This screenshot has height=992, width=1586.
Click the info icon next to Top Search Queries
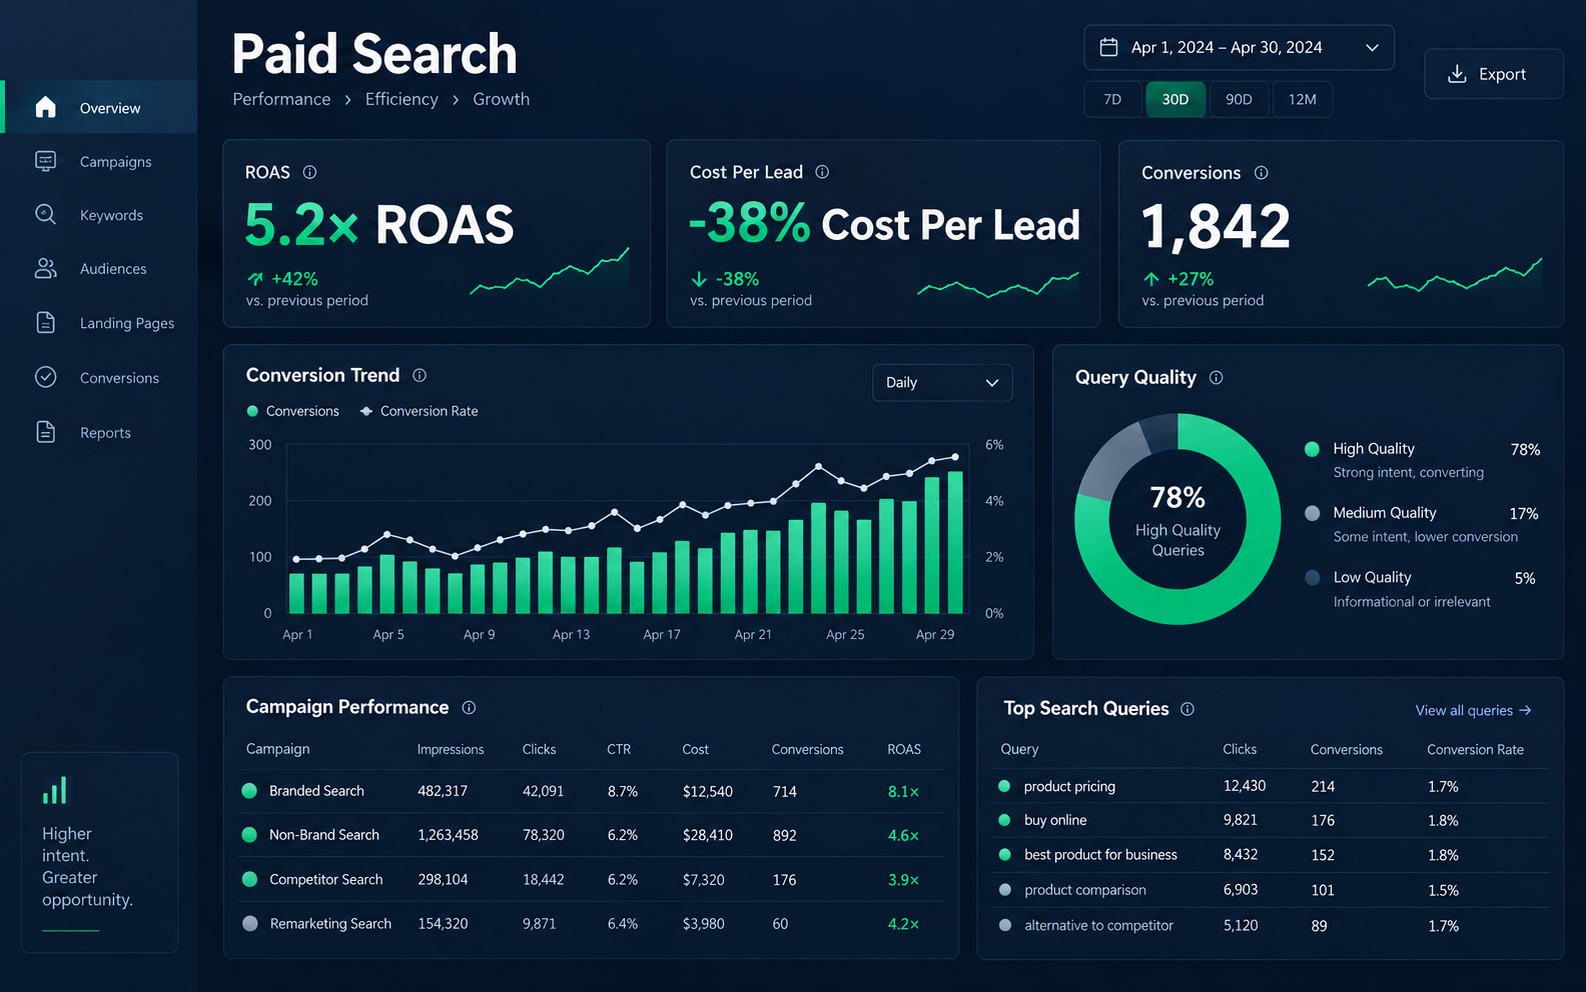point(1187,709)
